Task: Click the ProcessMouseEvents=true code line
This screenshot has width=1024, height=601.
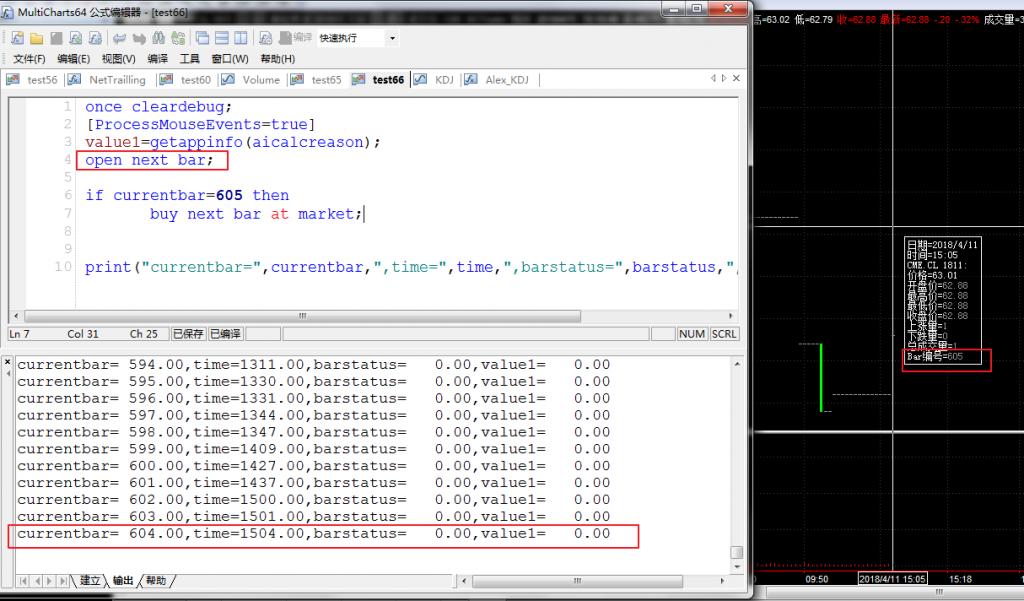Action: [x=200, y=124]
